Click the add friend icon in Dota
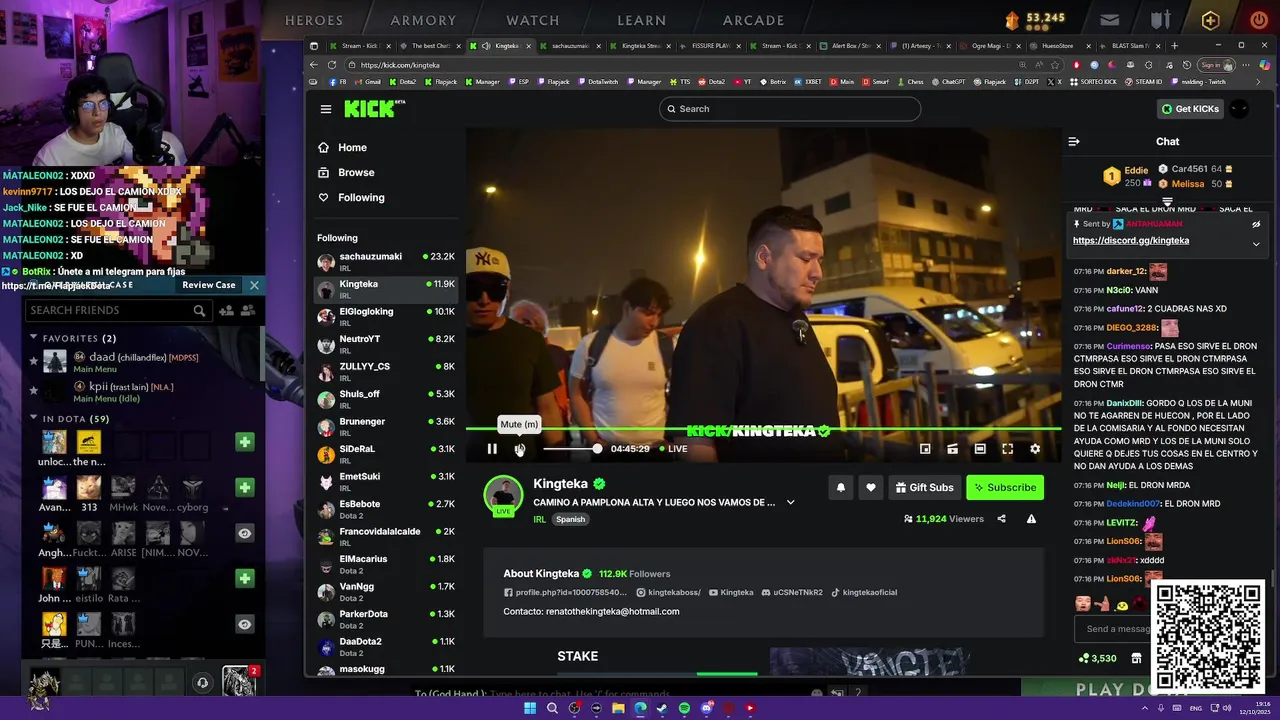Image resolution: width=1280 pixels, height=720 pixels. 227,311
